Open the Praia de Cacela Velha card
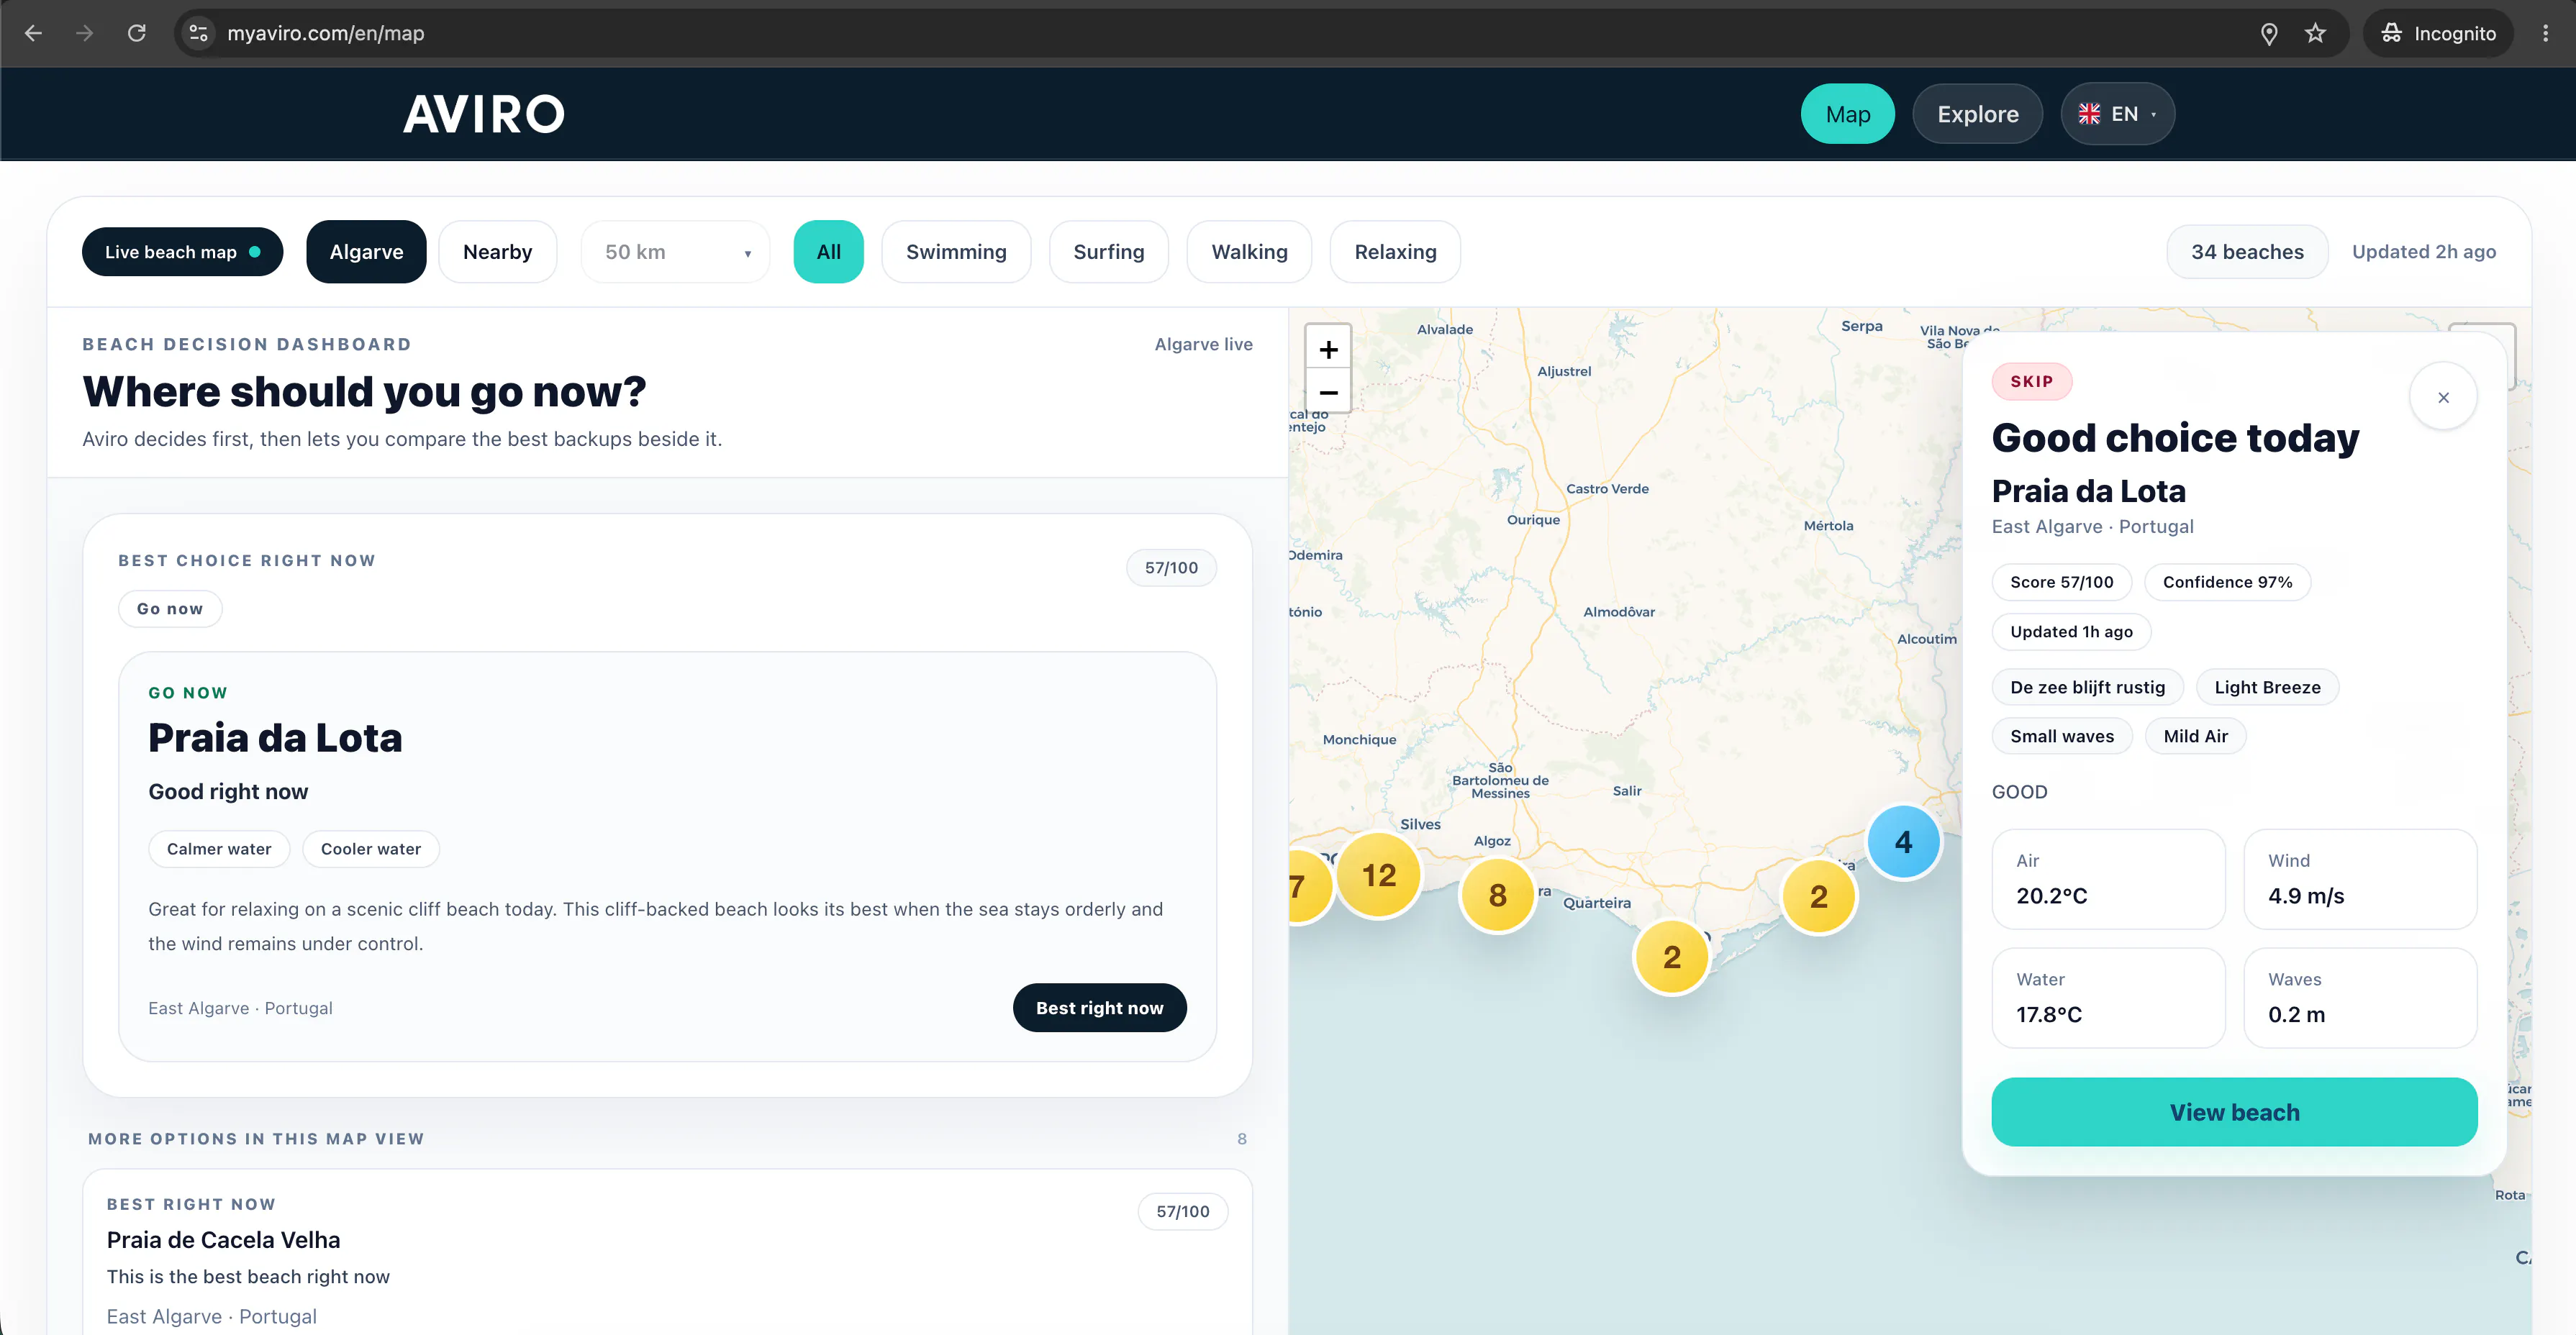This screenshot has width=2576, height=1335. 667,1252
